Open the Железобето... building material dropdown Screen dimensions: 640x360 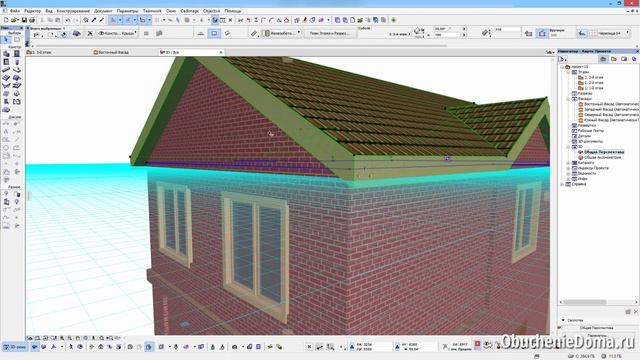281,33
